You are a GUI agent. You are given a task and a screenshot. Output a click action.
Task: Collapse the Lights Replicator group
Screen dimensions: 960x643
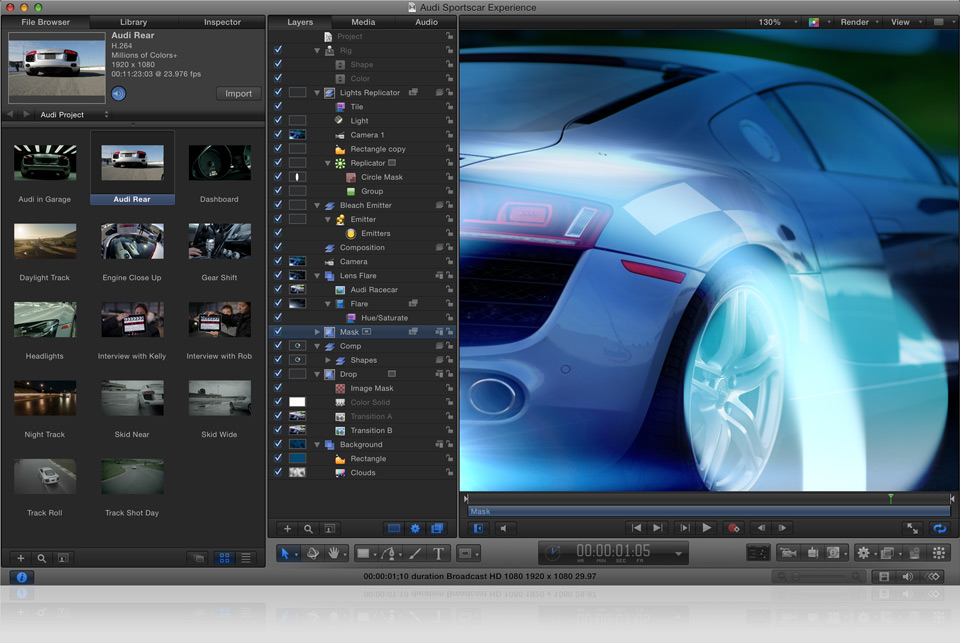tap(317, 92)
